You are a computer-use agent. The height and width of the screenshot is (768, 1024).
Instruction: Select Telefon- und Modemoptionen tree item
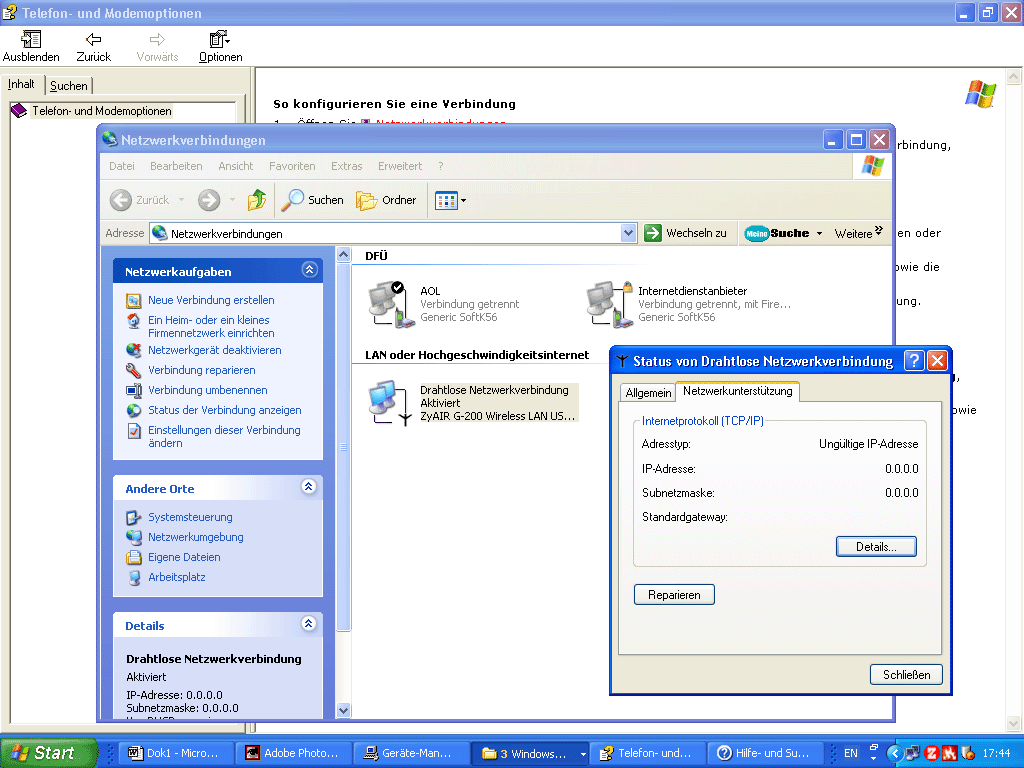coord(102,111)
